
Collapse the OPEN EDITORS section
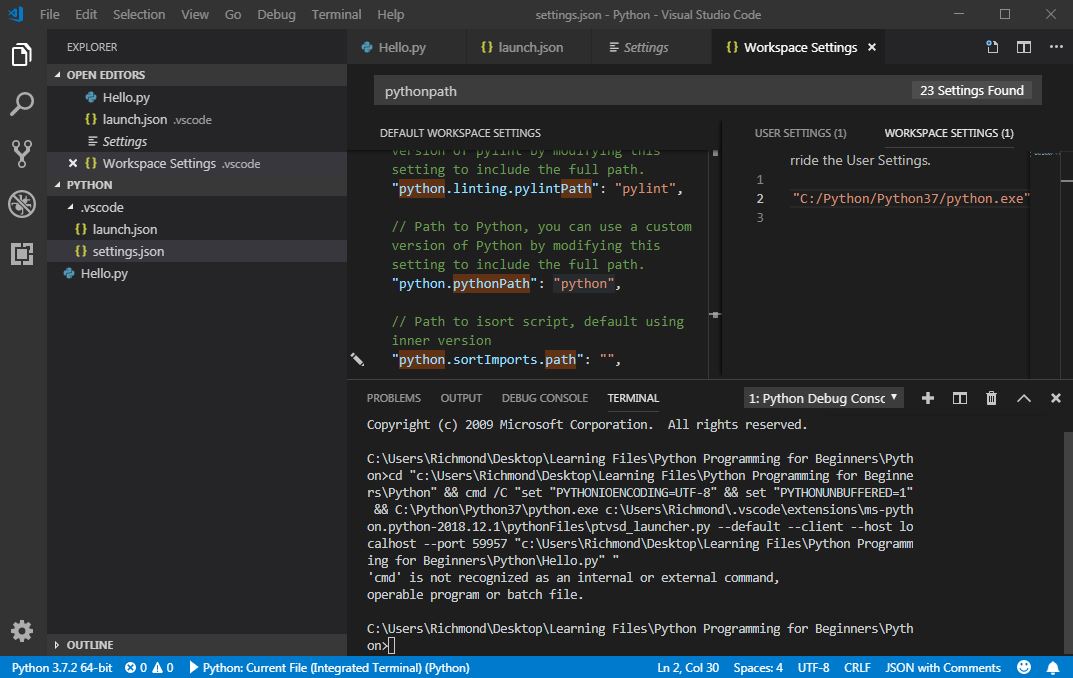pos(103,74)
